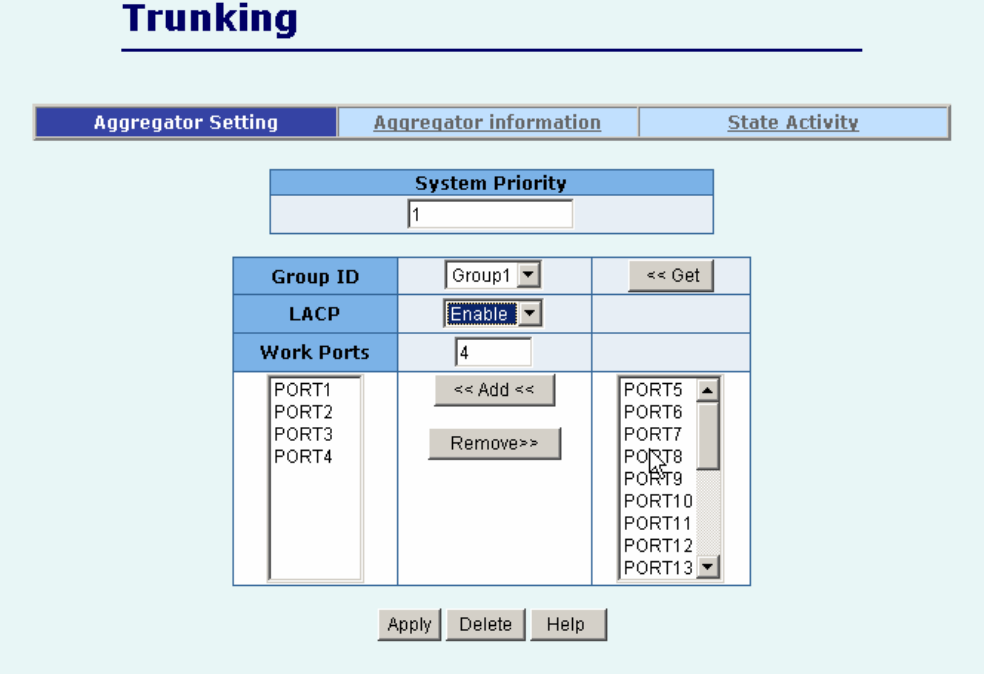Switch to Aggregator information tab
The image size is (984, 674).
[x=487, y=123]
